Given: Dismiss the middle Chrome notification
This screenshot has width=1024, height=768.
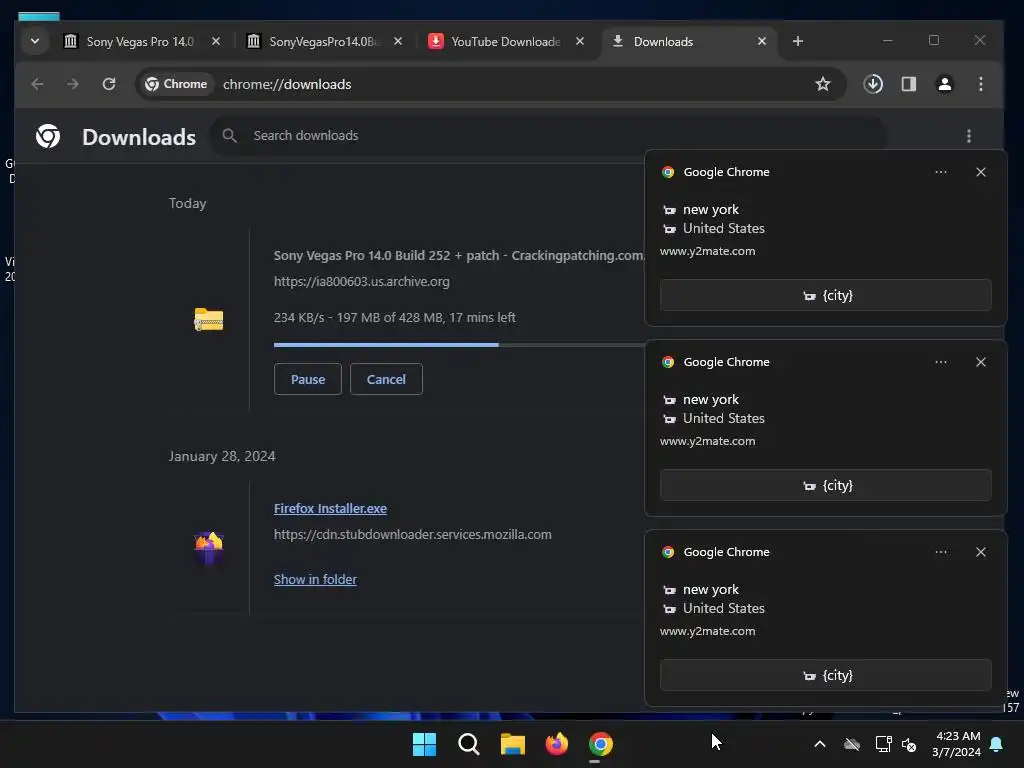Looking at the screenshot, I should click(980, 362).
